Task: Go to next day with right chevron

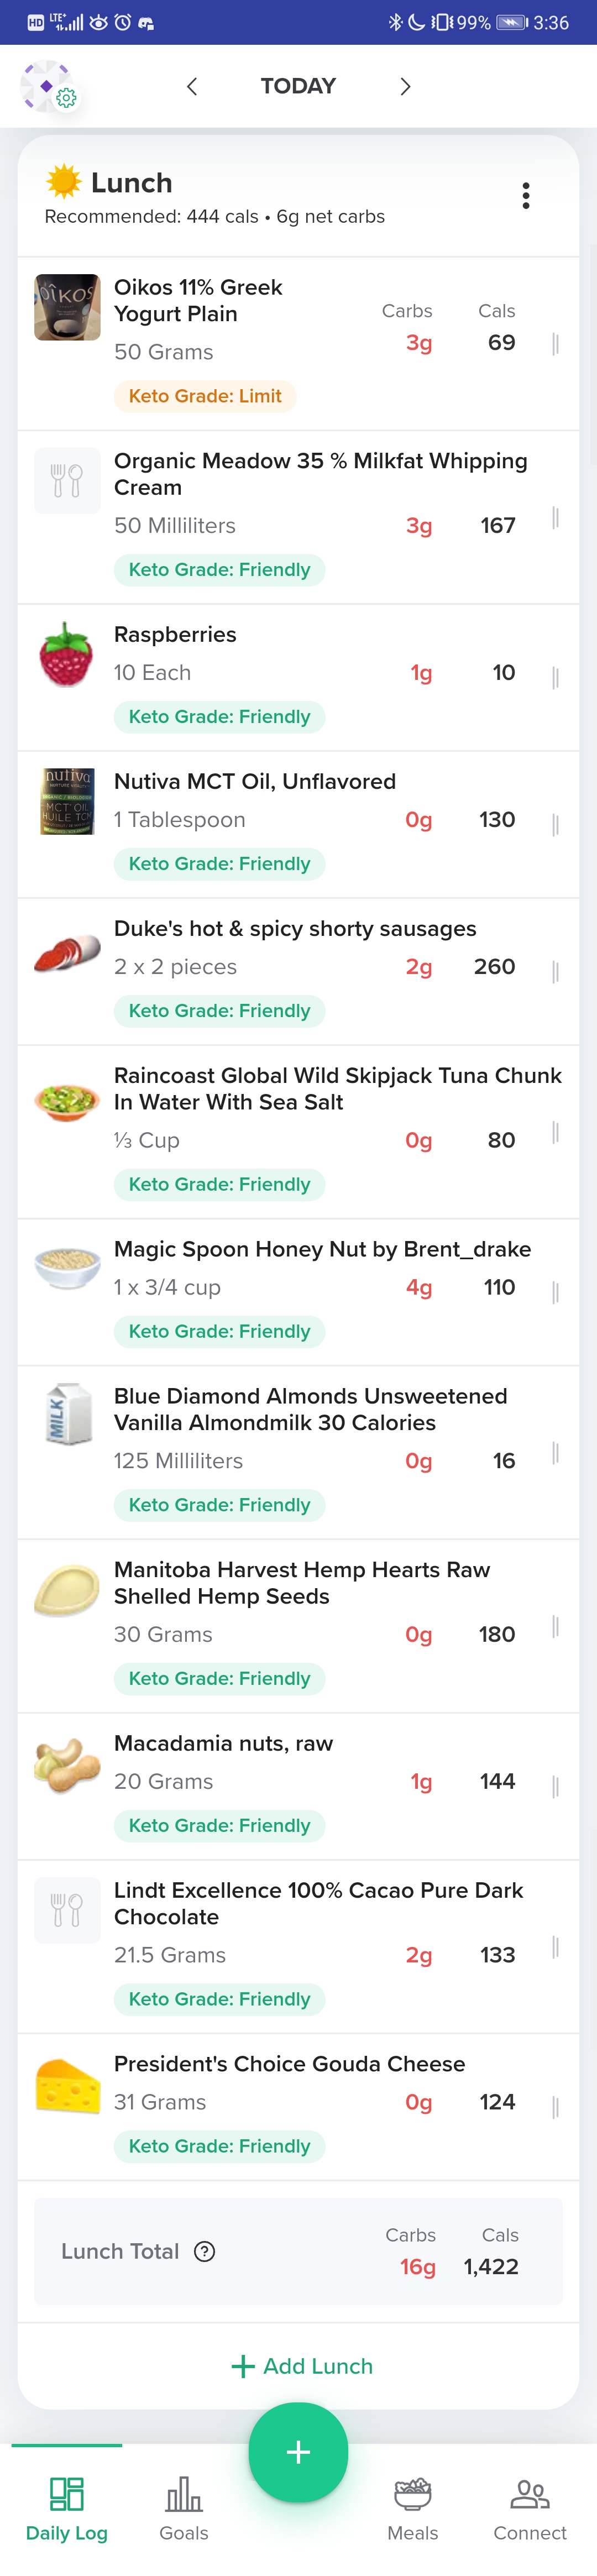Action: coord(405,87)
